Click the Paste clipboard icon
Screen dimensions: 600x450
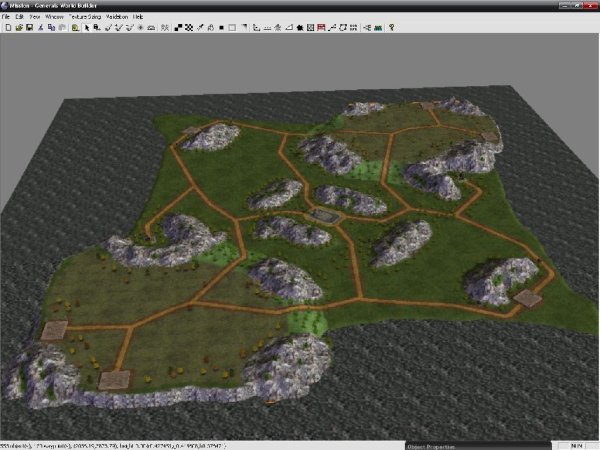click(x=61, y=27)
